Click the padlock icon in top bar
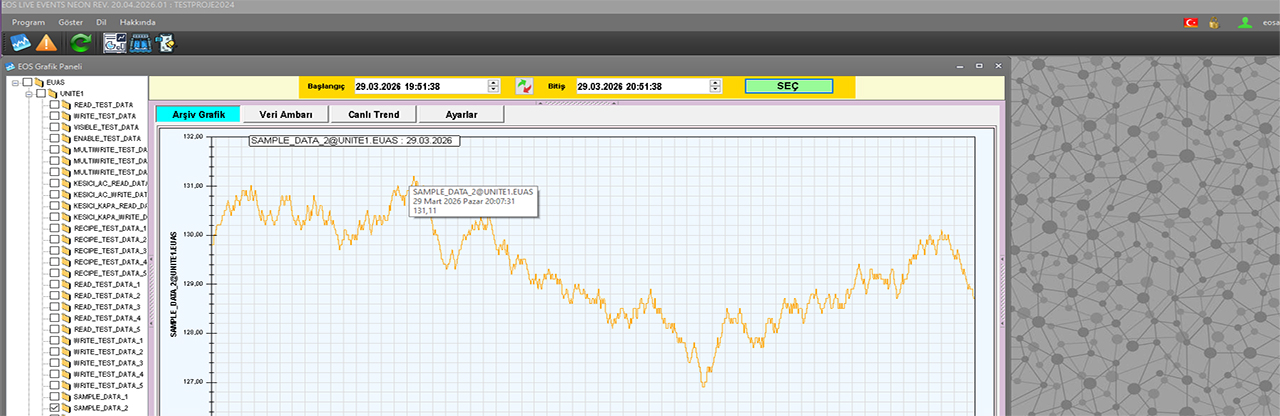 click(1214, 22)
